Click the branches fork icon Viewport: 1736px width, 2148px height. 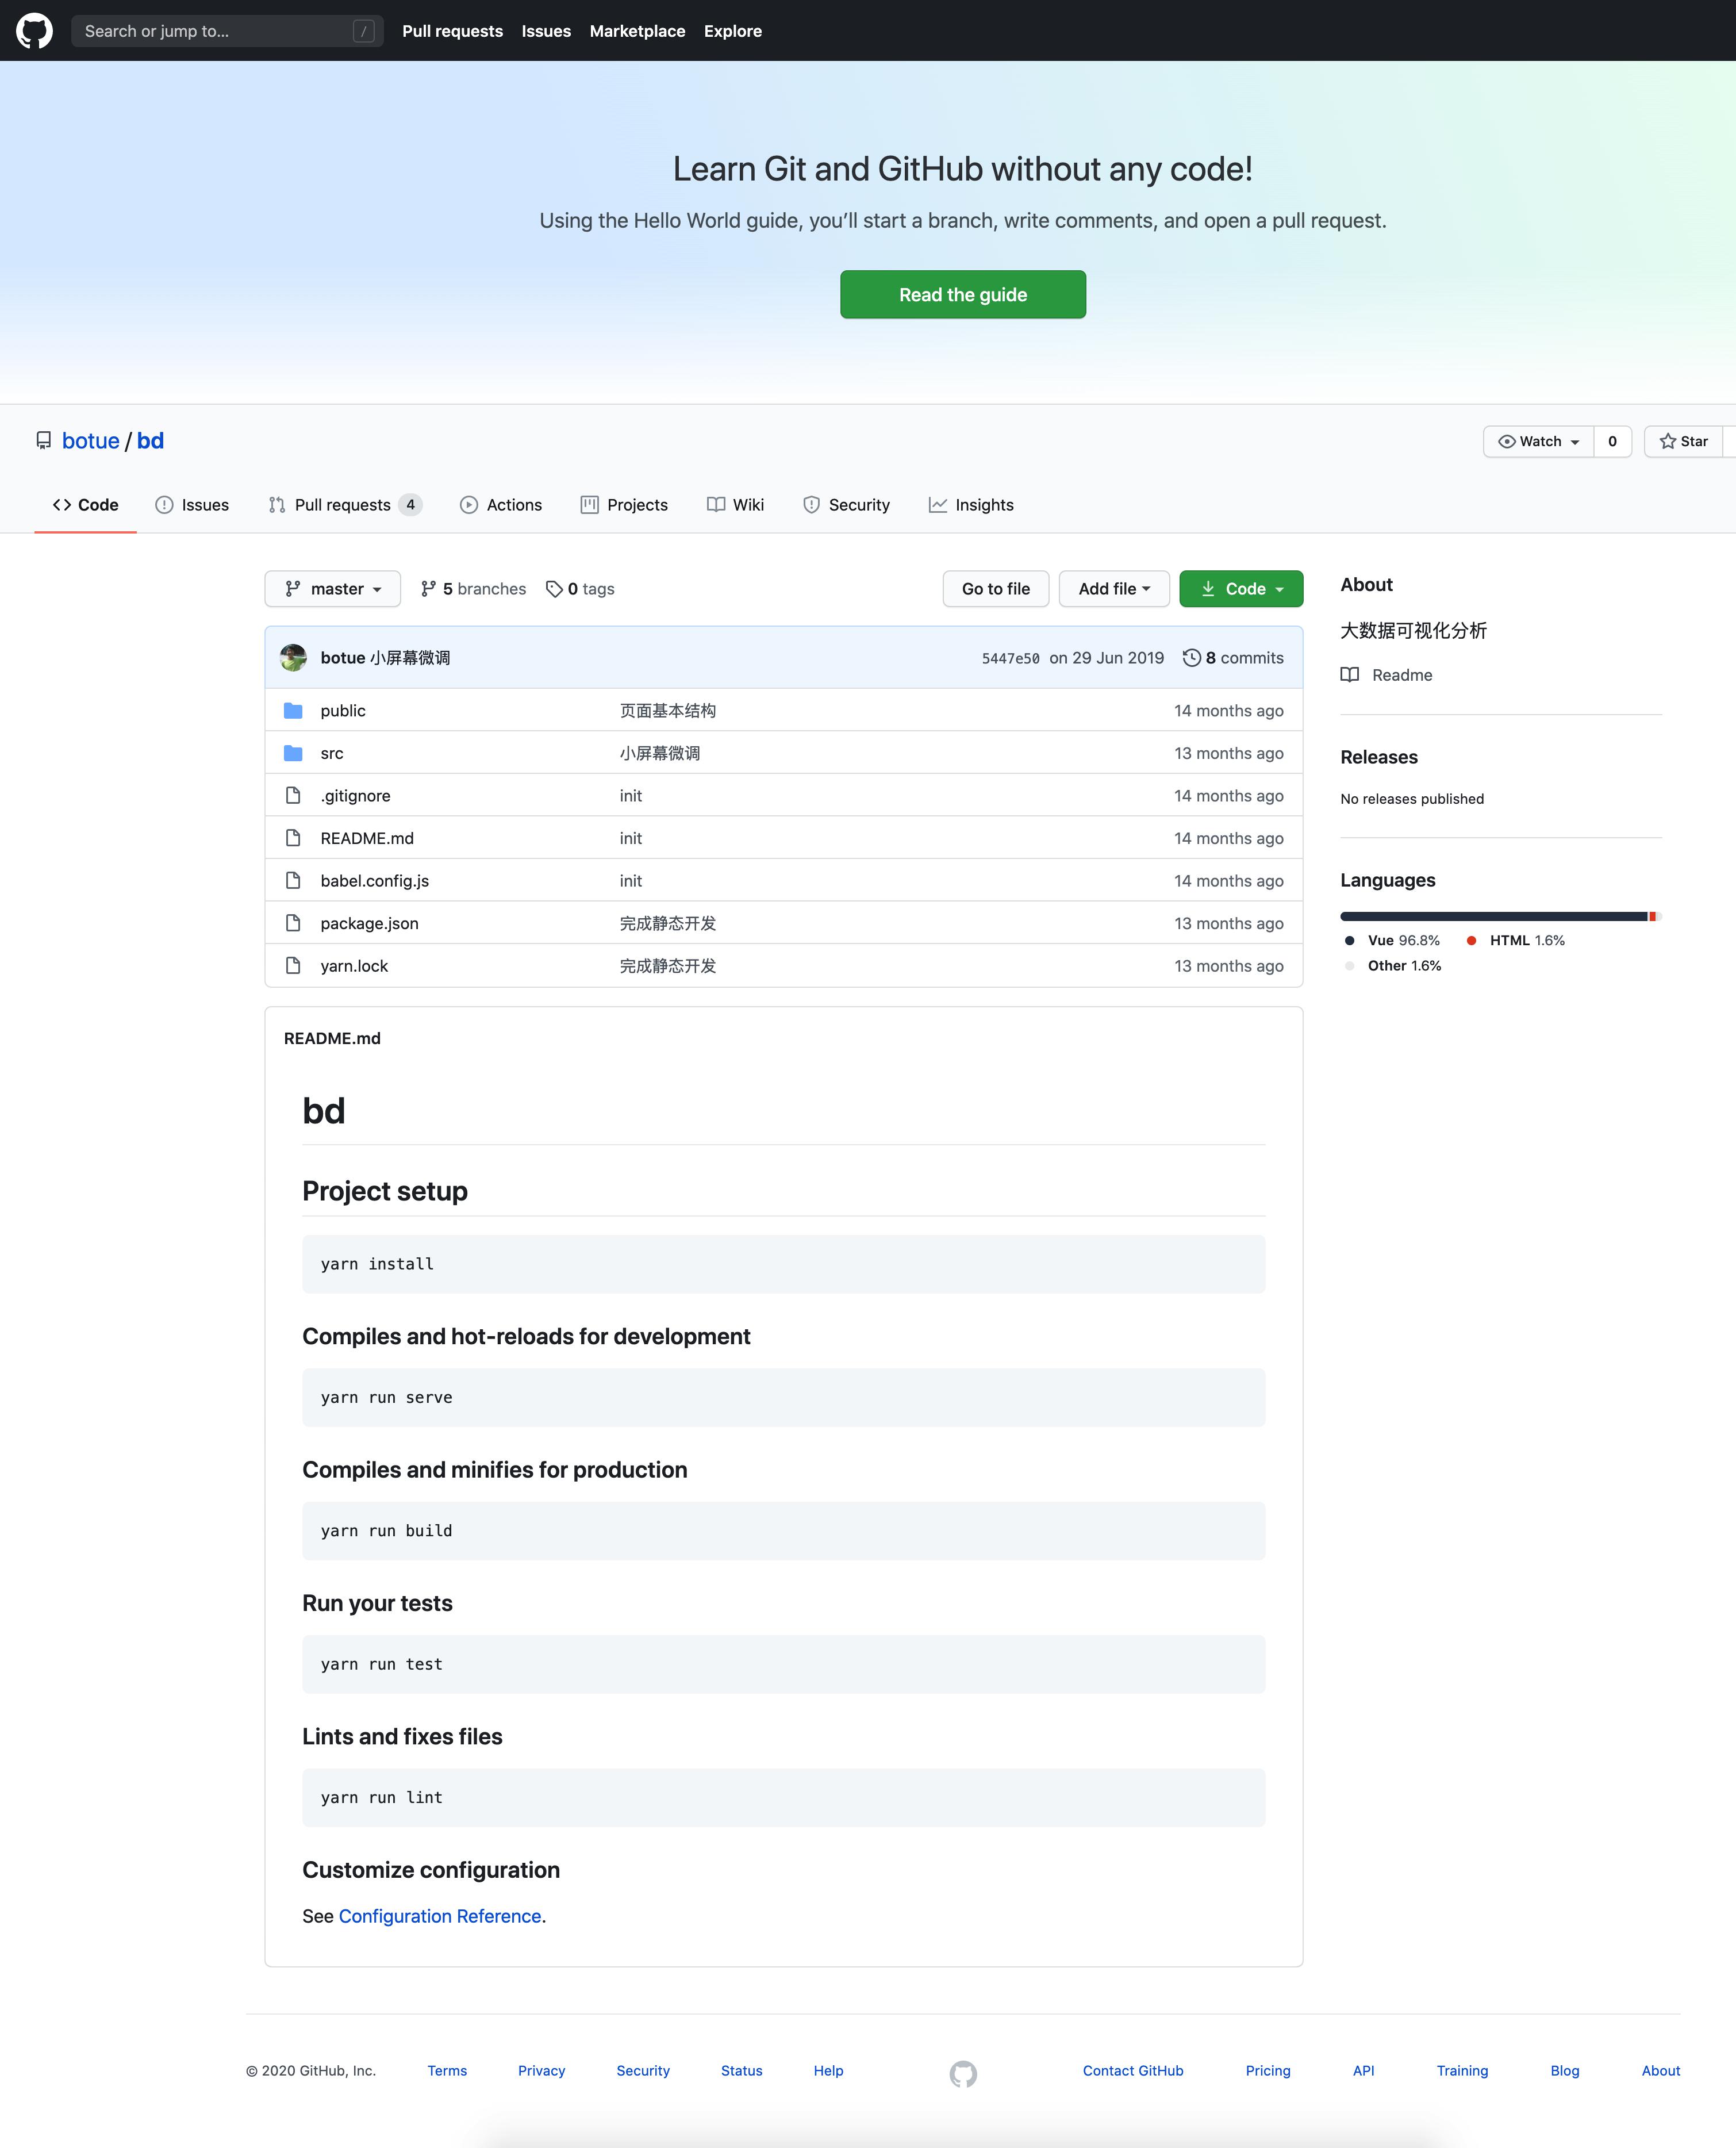point(428,589)
